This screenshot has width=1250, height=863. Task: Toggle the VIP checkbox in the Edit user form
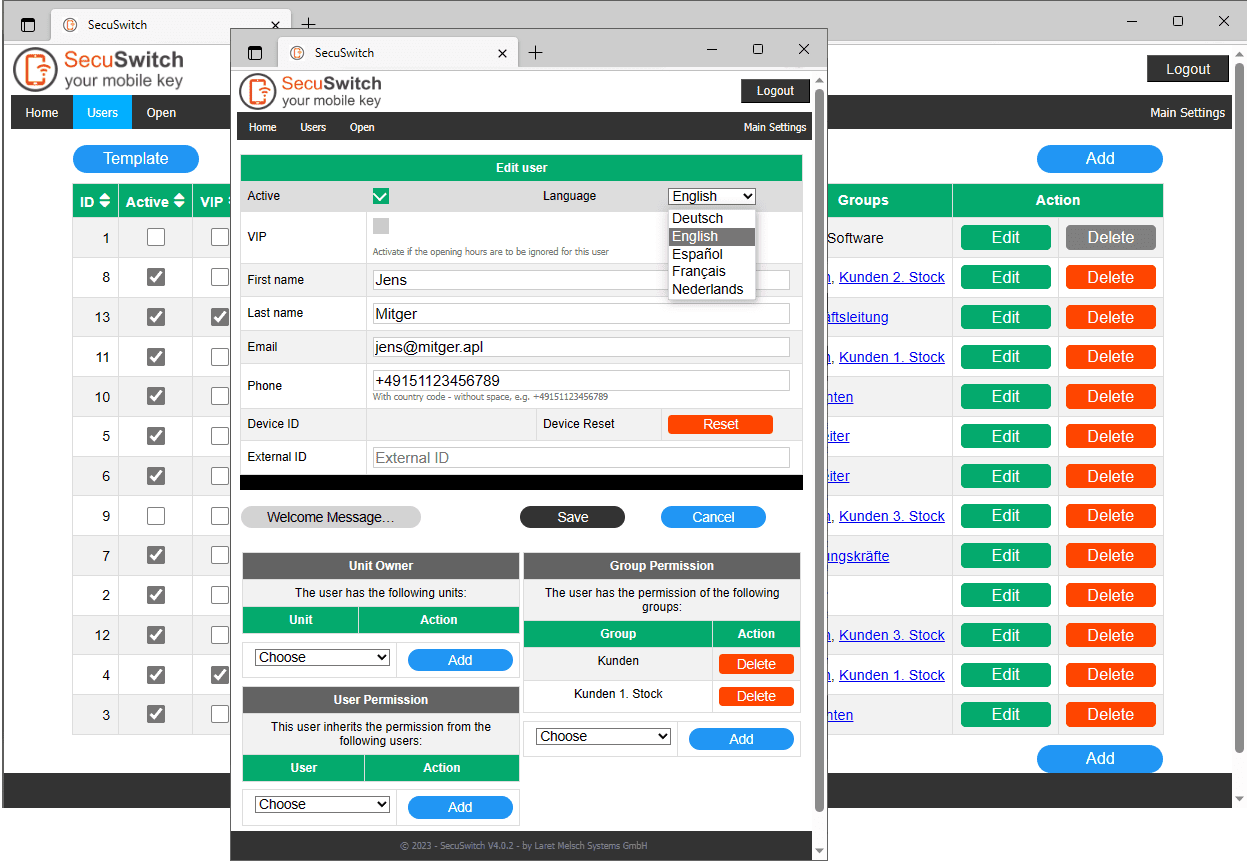coord(381,226)
